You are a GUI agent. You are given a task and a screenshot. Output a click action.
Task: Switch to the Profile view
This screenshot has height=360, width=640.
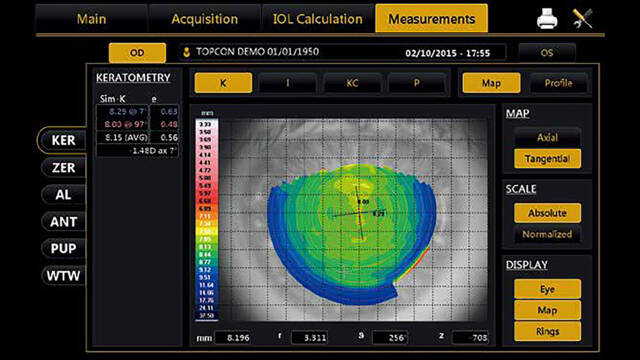tap(558, 83)
